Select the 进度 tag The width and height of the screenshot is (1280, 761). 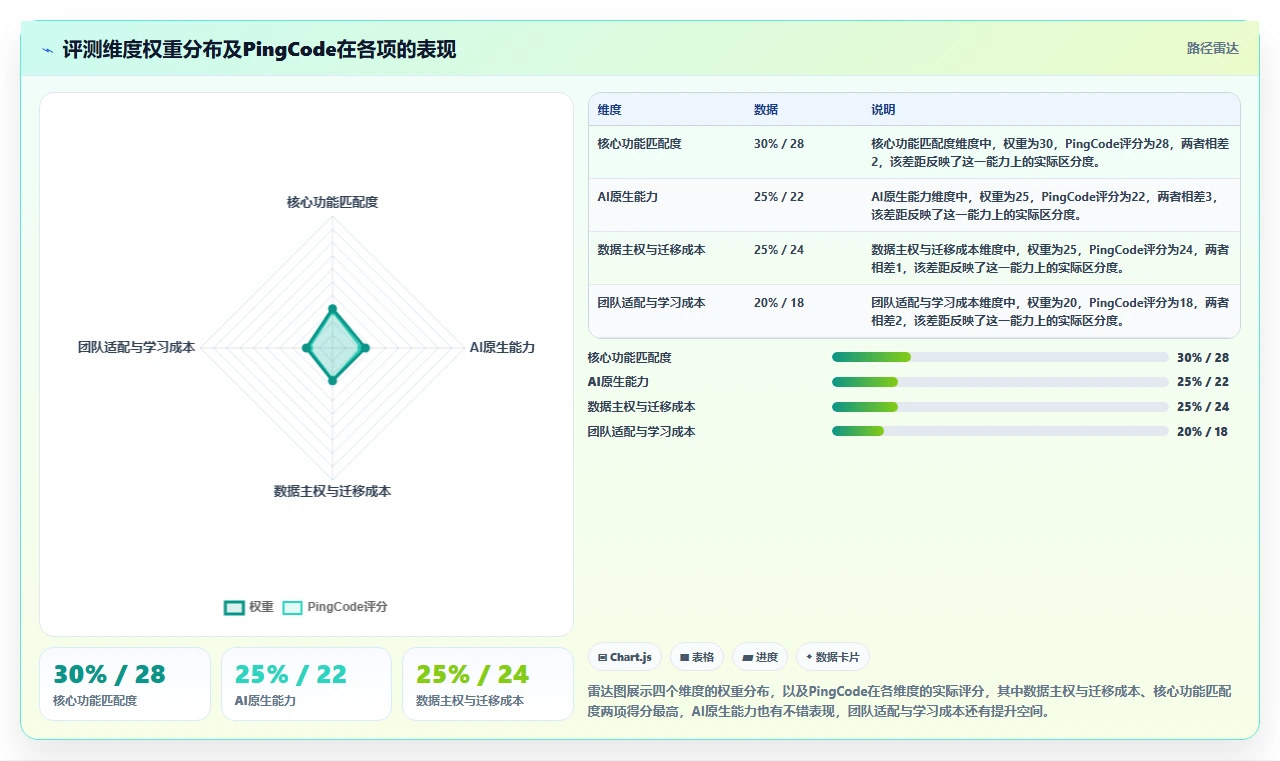[x=760, y=657]
